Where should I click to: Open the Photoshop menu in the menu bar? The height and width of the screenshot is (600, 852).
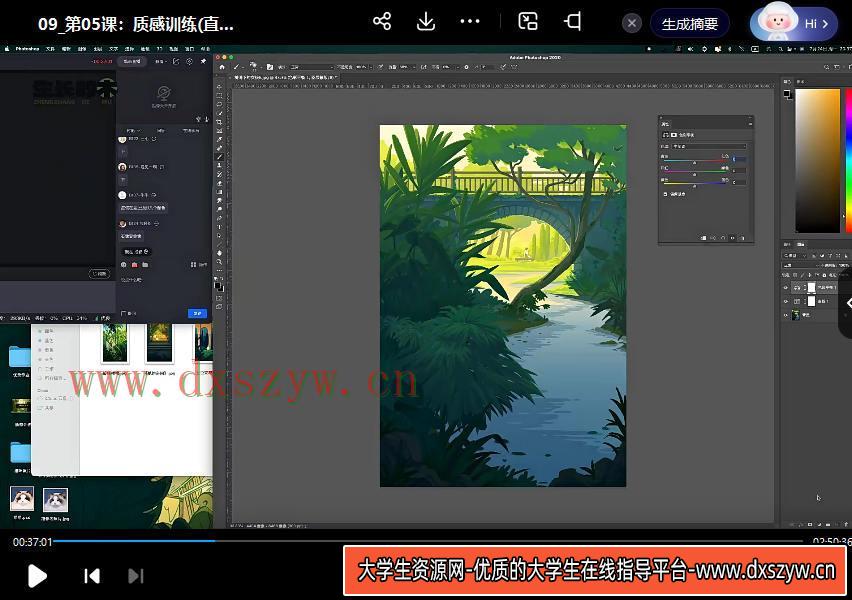pos(27,49)
